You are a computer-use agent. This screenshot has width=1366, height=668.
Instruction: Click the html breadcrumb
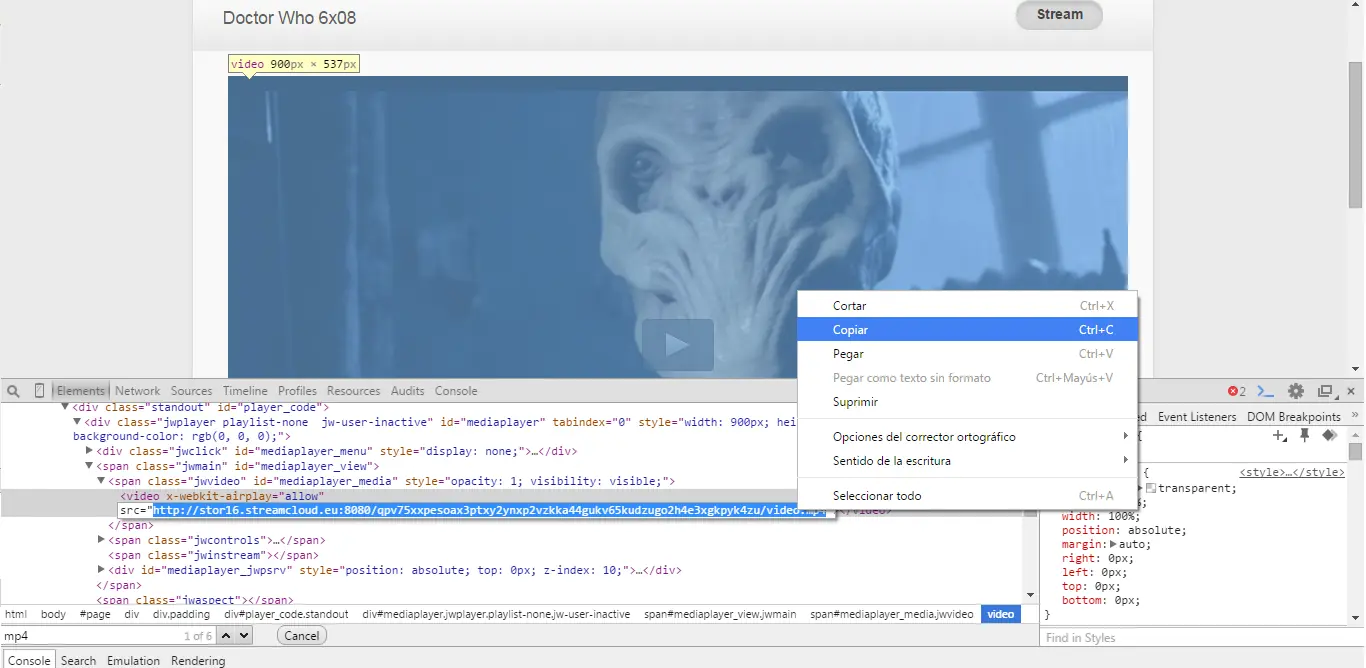point(16,614)
